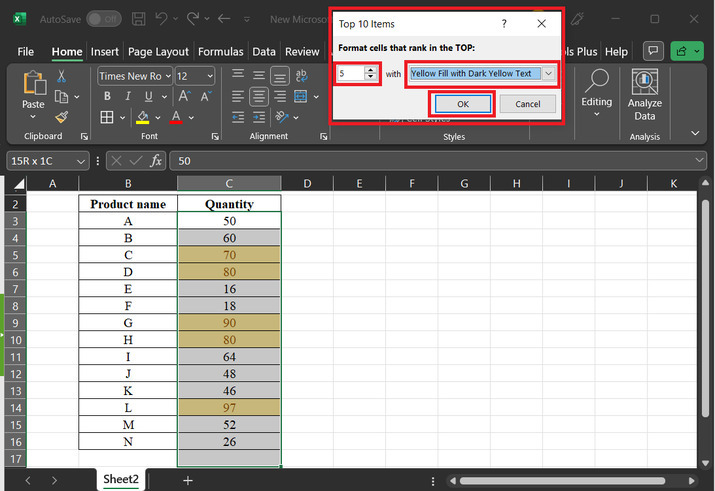
Task: Expand the font size dropdown
Action: coord(209,76)
